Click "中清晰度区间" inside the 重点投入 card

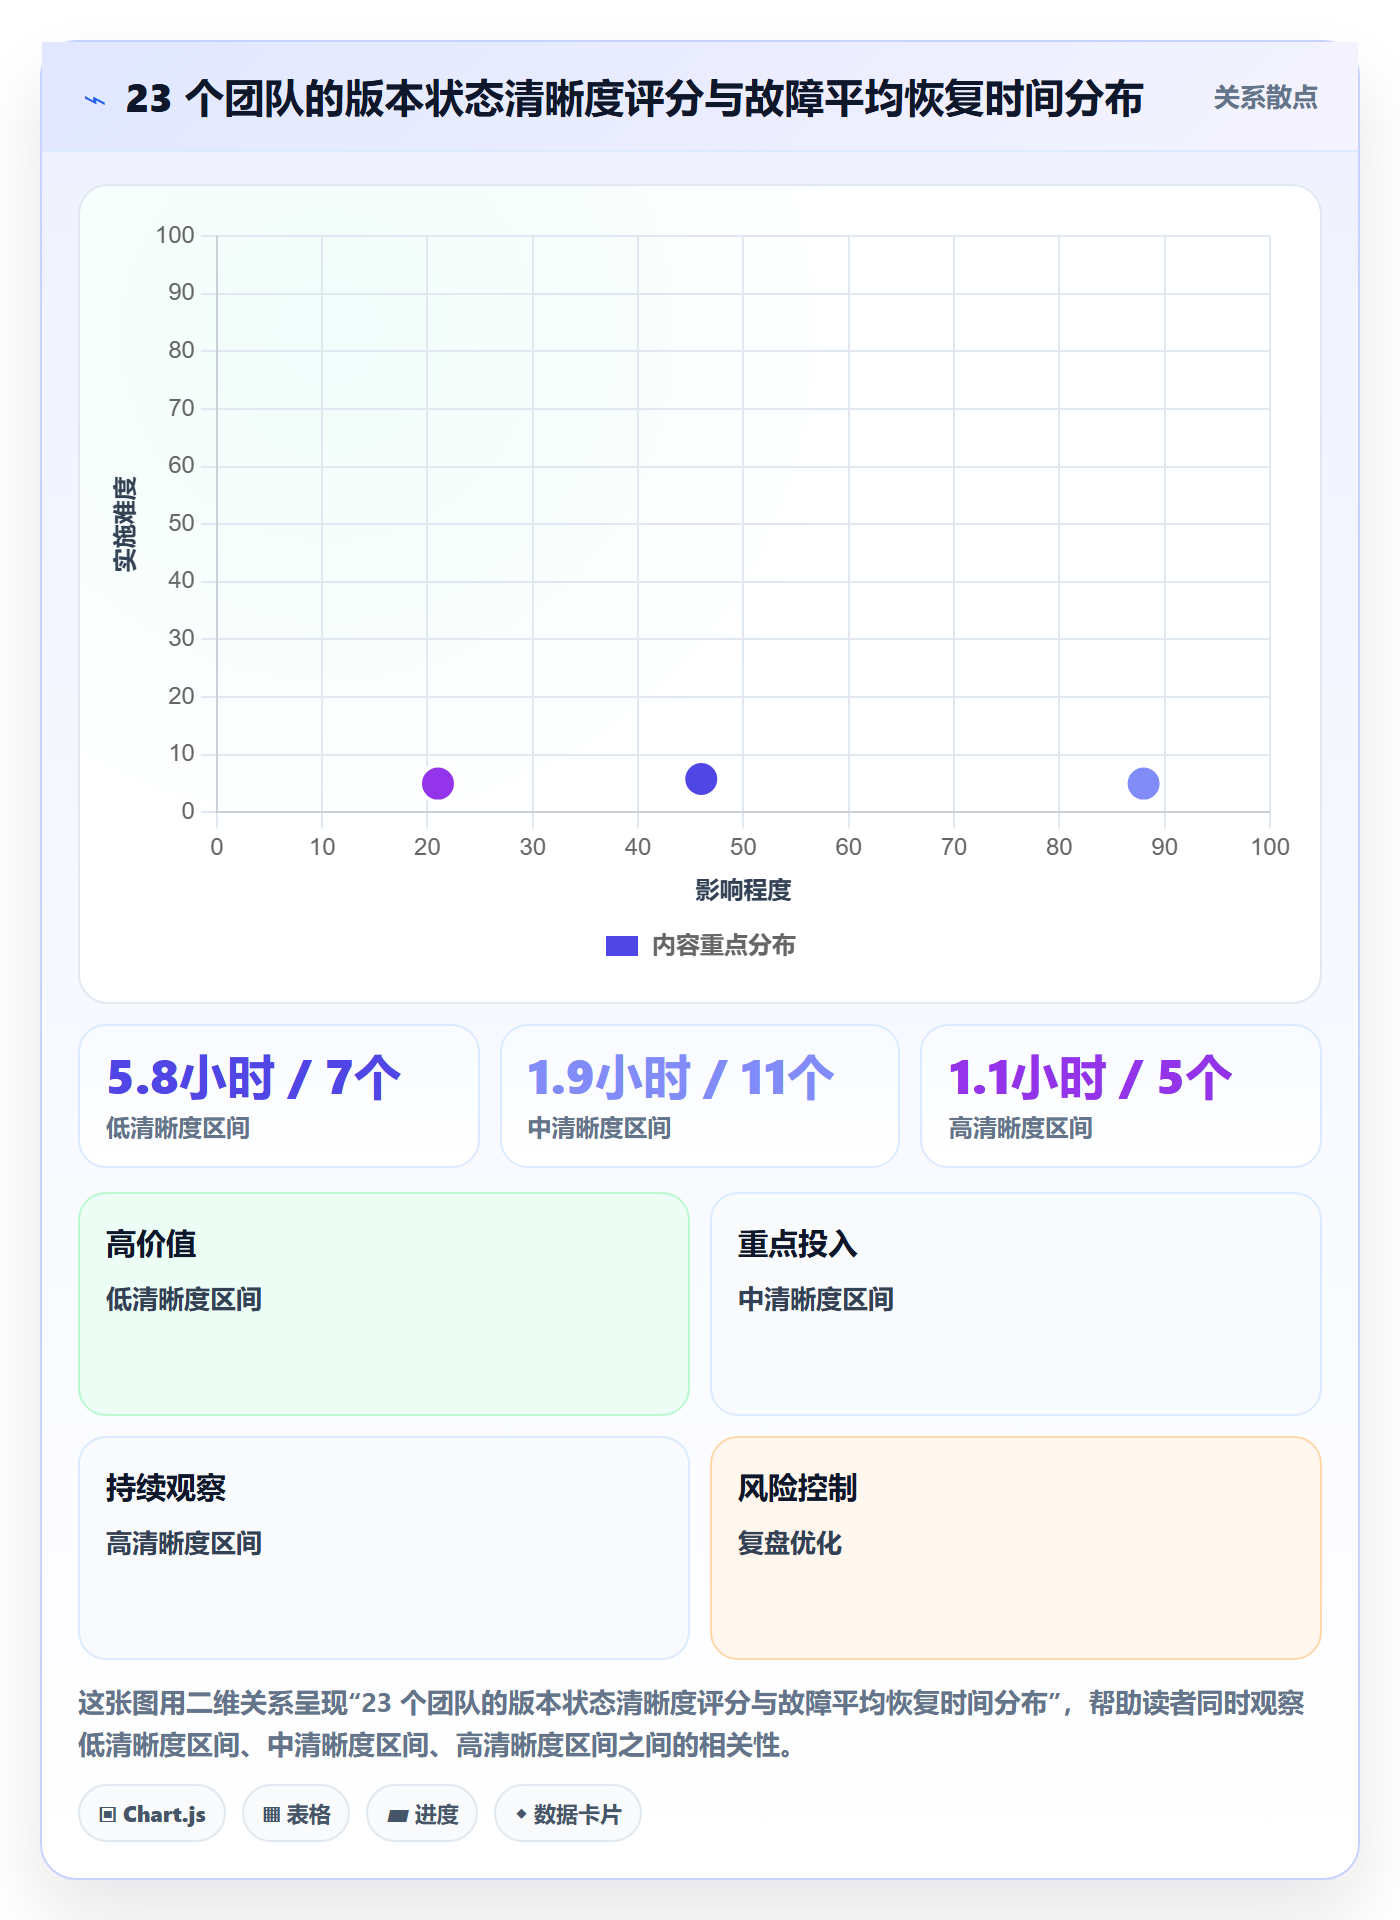click(x=816, y=1300)
